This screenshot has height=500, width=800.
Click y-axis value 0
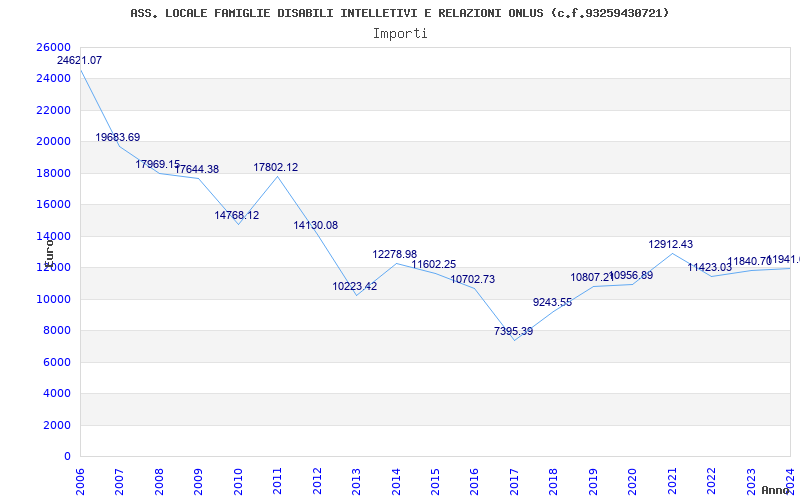(67, 457)
